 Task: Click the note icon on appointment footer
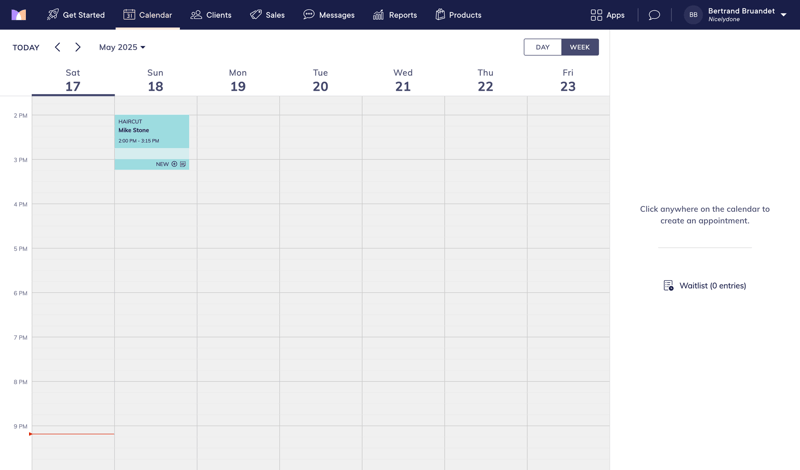click(x=183, y=164)
